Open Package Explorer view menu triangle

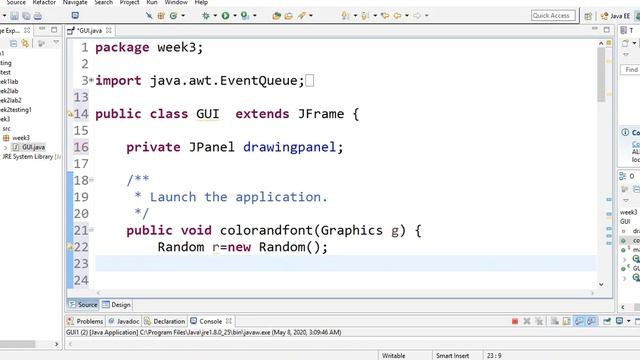(x=56, y=43)
